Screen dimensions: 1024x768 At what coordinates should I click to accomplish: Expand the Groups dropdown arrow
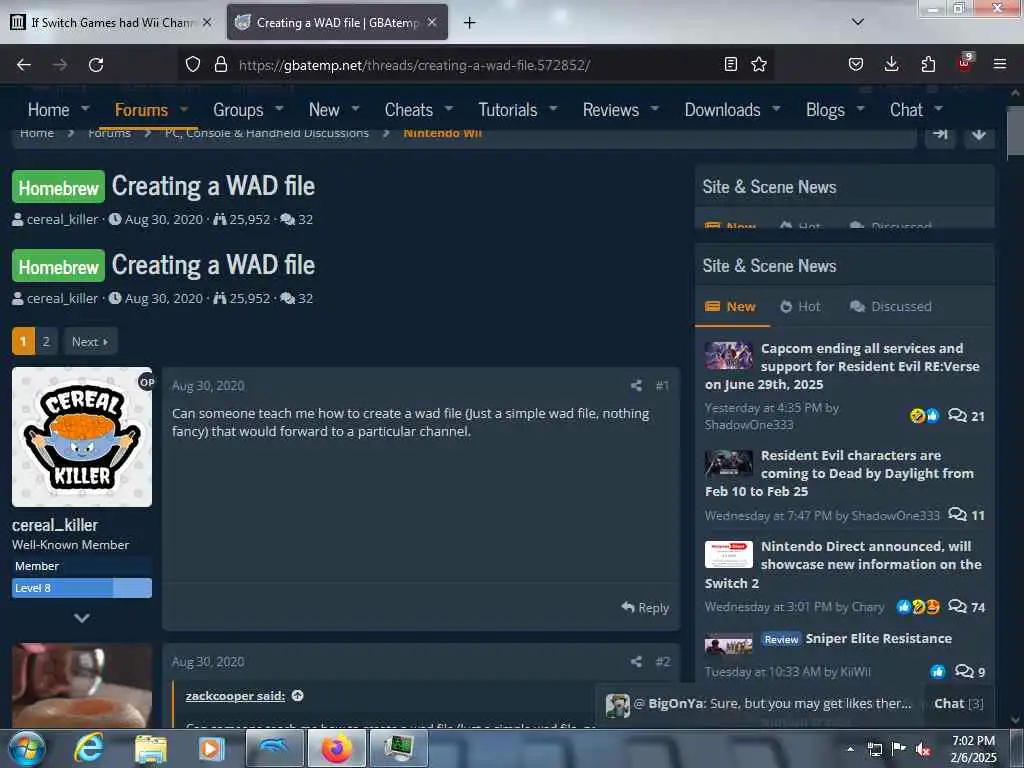280,108
